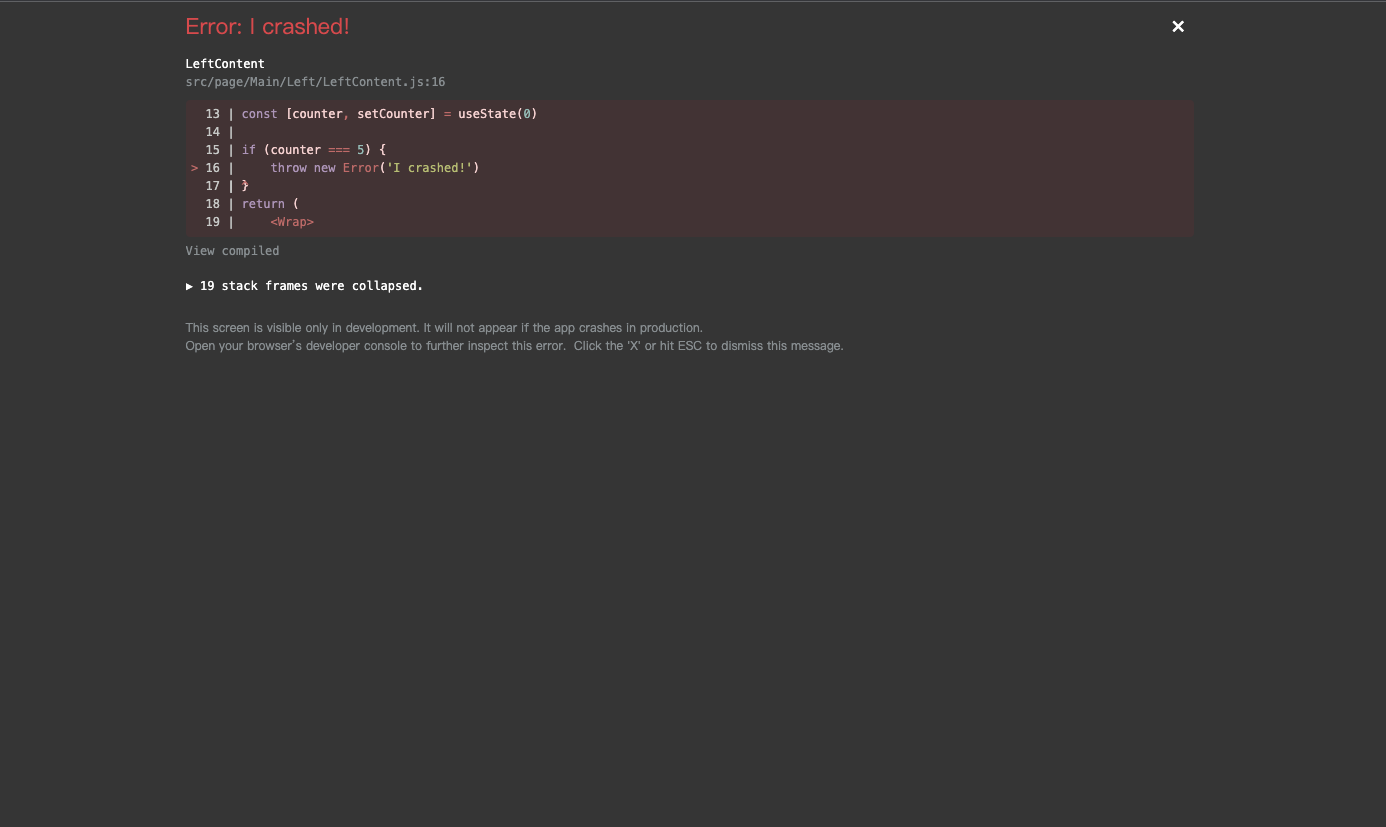Image resolution: width=1386 pixels, height=827 pixels.
Task: Click the development-only notice text
Action: [x=444, y=327]
